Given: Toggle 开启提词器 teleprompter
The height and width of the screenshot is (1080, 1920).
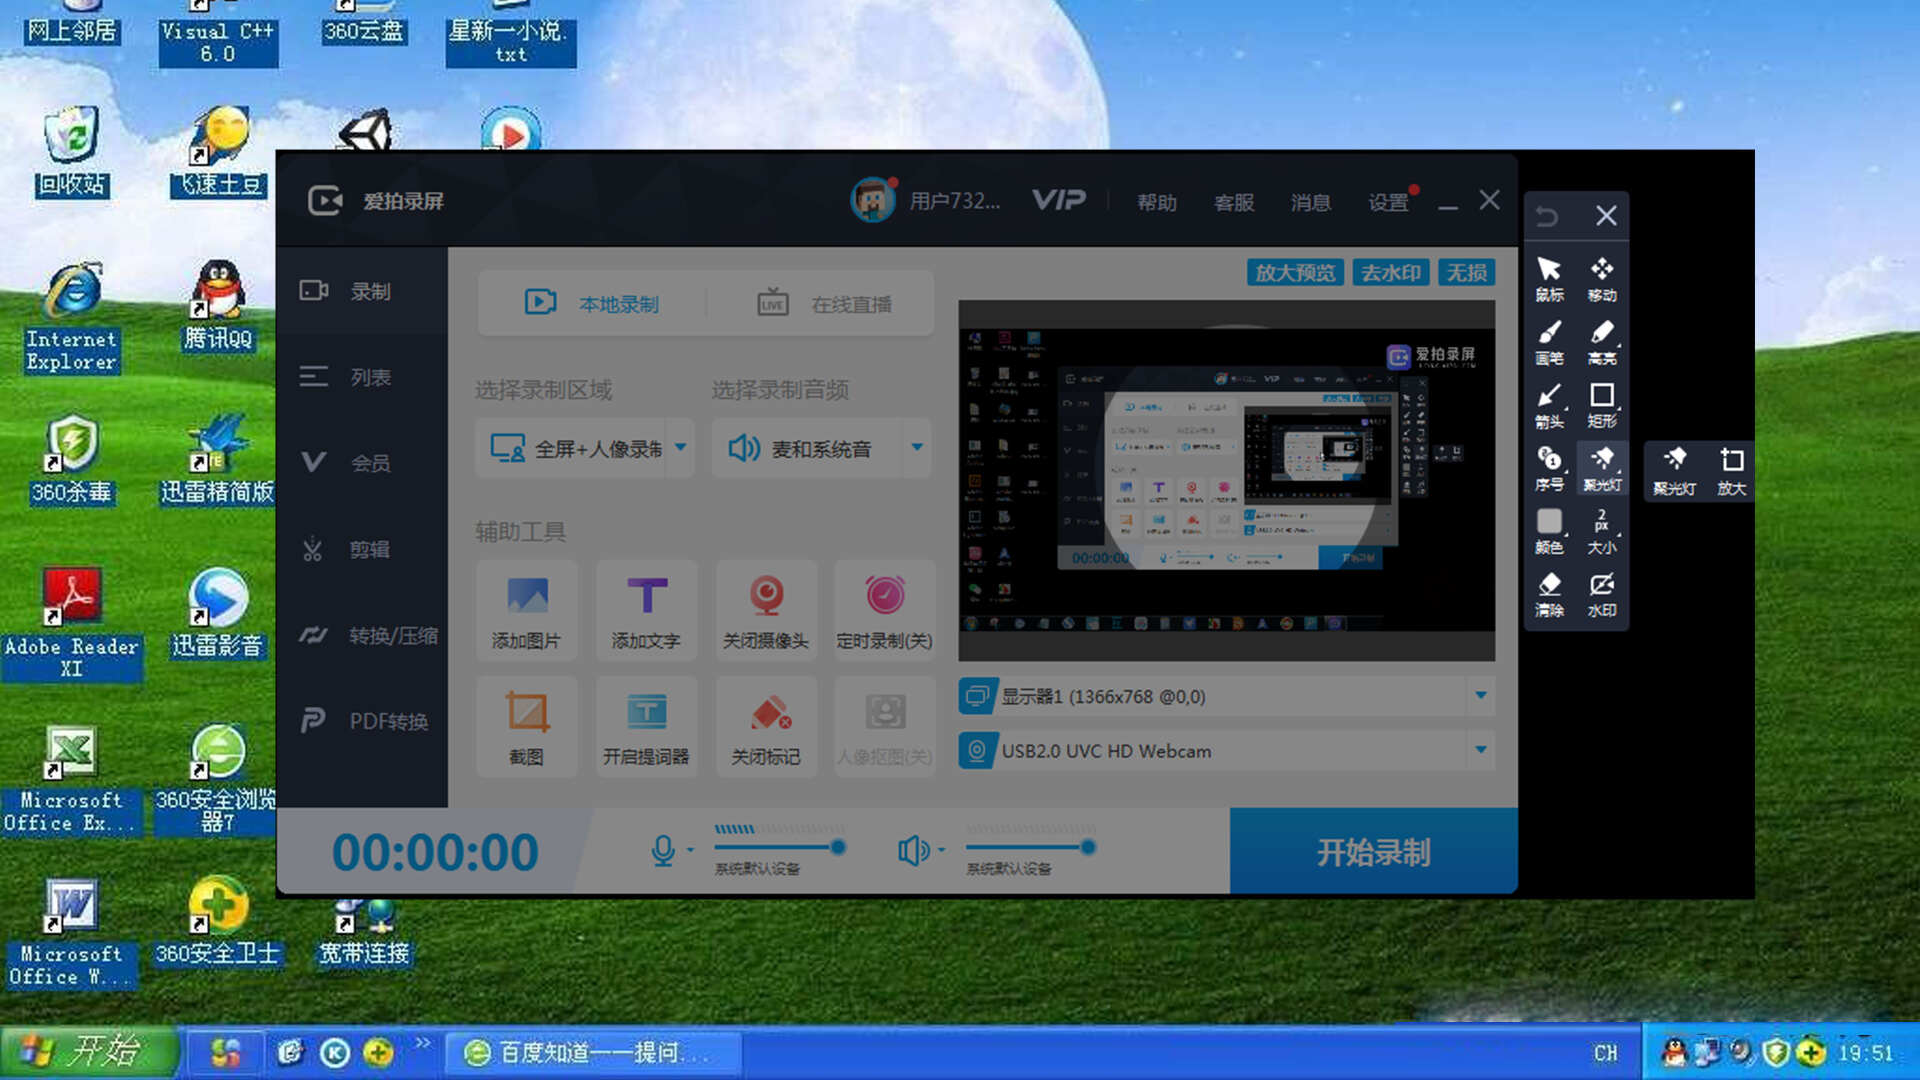Looking at the screenshot, I should (647, 727).
